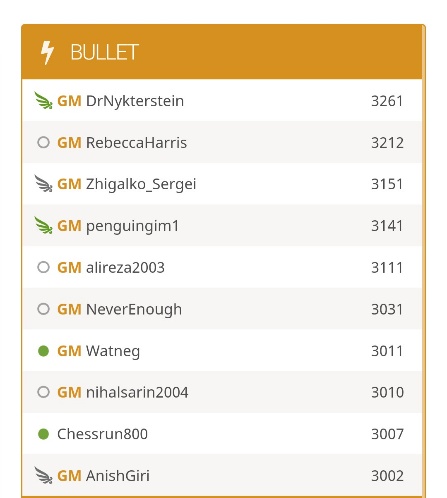Go to the Chessrun800 profile

click(102, 434)
